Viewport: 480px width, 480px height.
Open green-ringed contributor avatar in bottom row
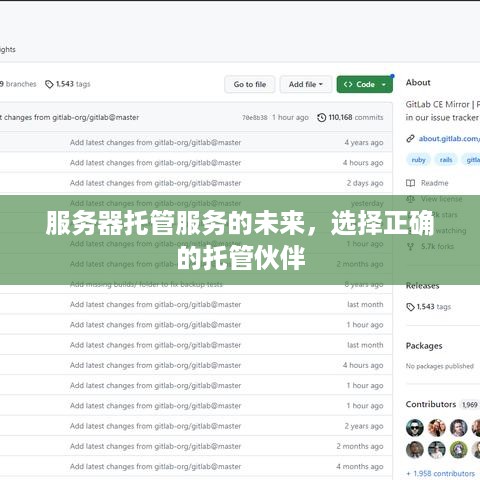[x=459, y=450]
